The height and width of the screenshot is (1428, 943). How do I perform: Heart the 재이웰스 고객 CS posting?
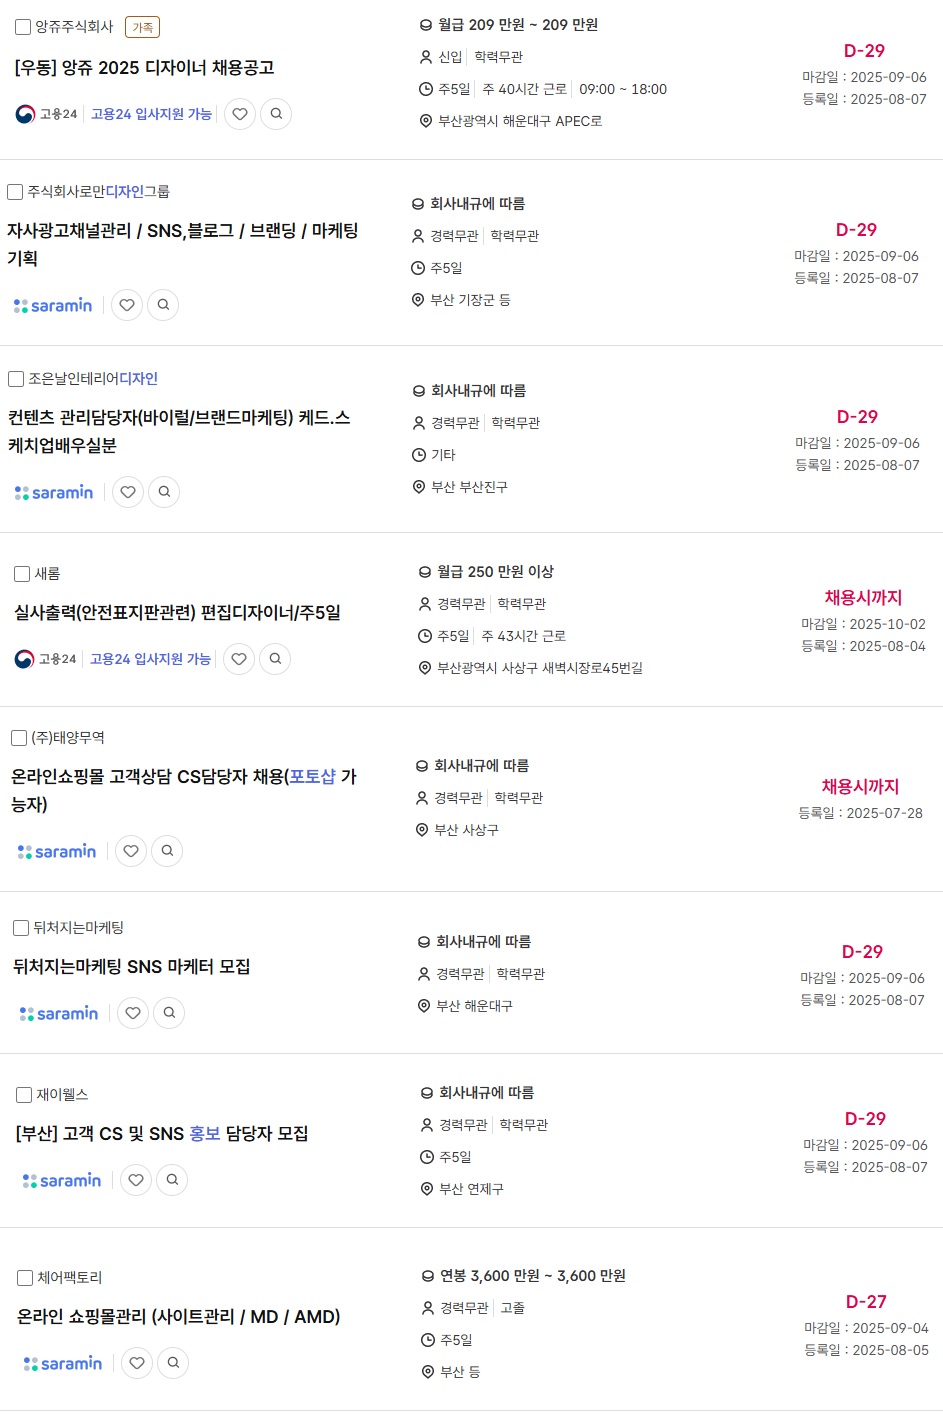coord(136,1180)
